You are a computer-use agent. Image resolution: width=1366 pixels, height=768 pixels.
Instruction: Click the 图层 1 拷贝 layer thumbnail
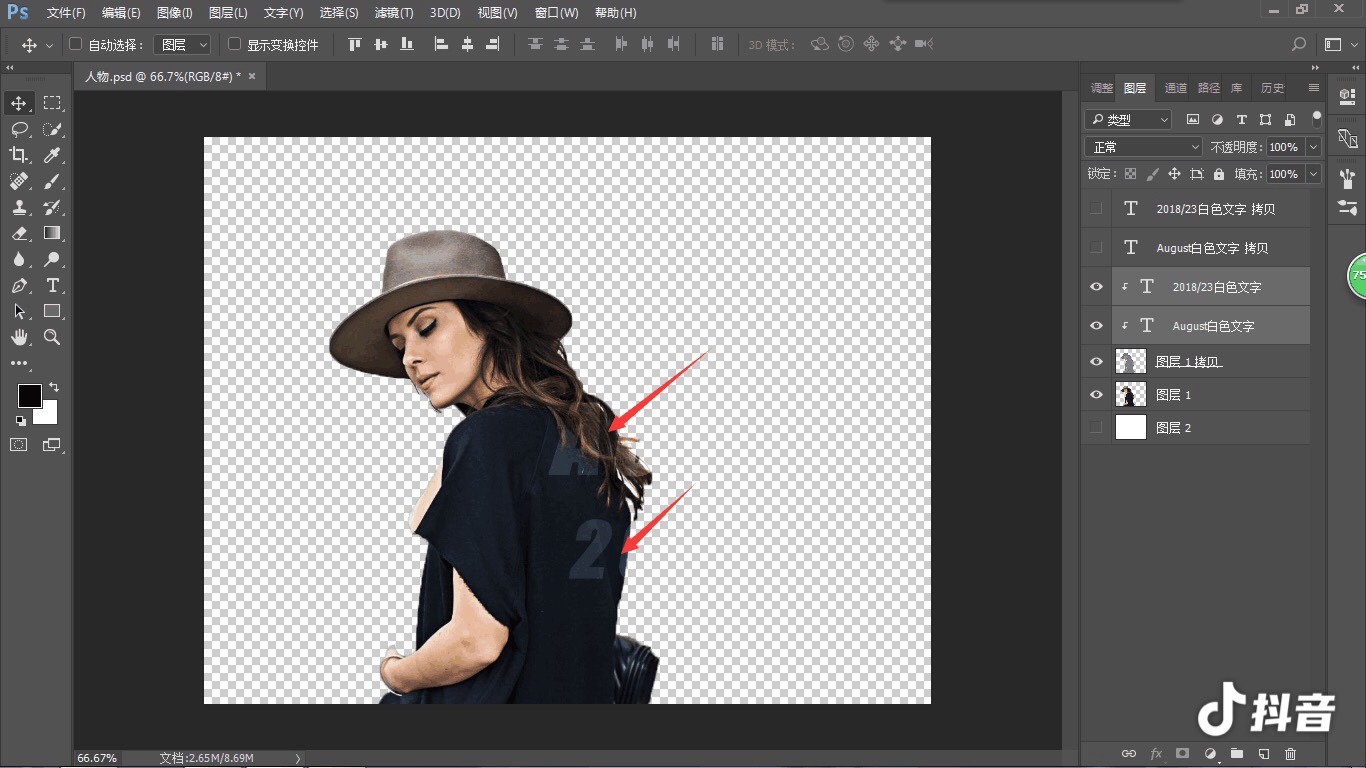[x=1131, y=361]
